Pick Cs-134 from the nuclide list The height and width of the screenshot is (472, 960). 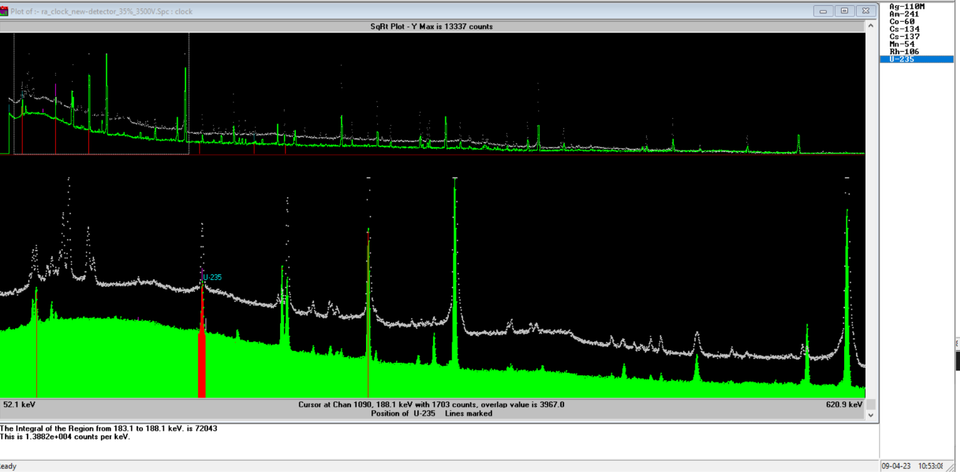pos(903,29)
